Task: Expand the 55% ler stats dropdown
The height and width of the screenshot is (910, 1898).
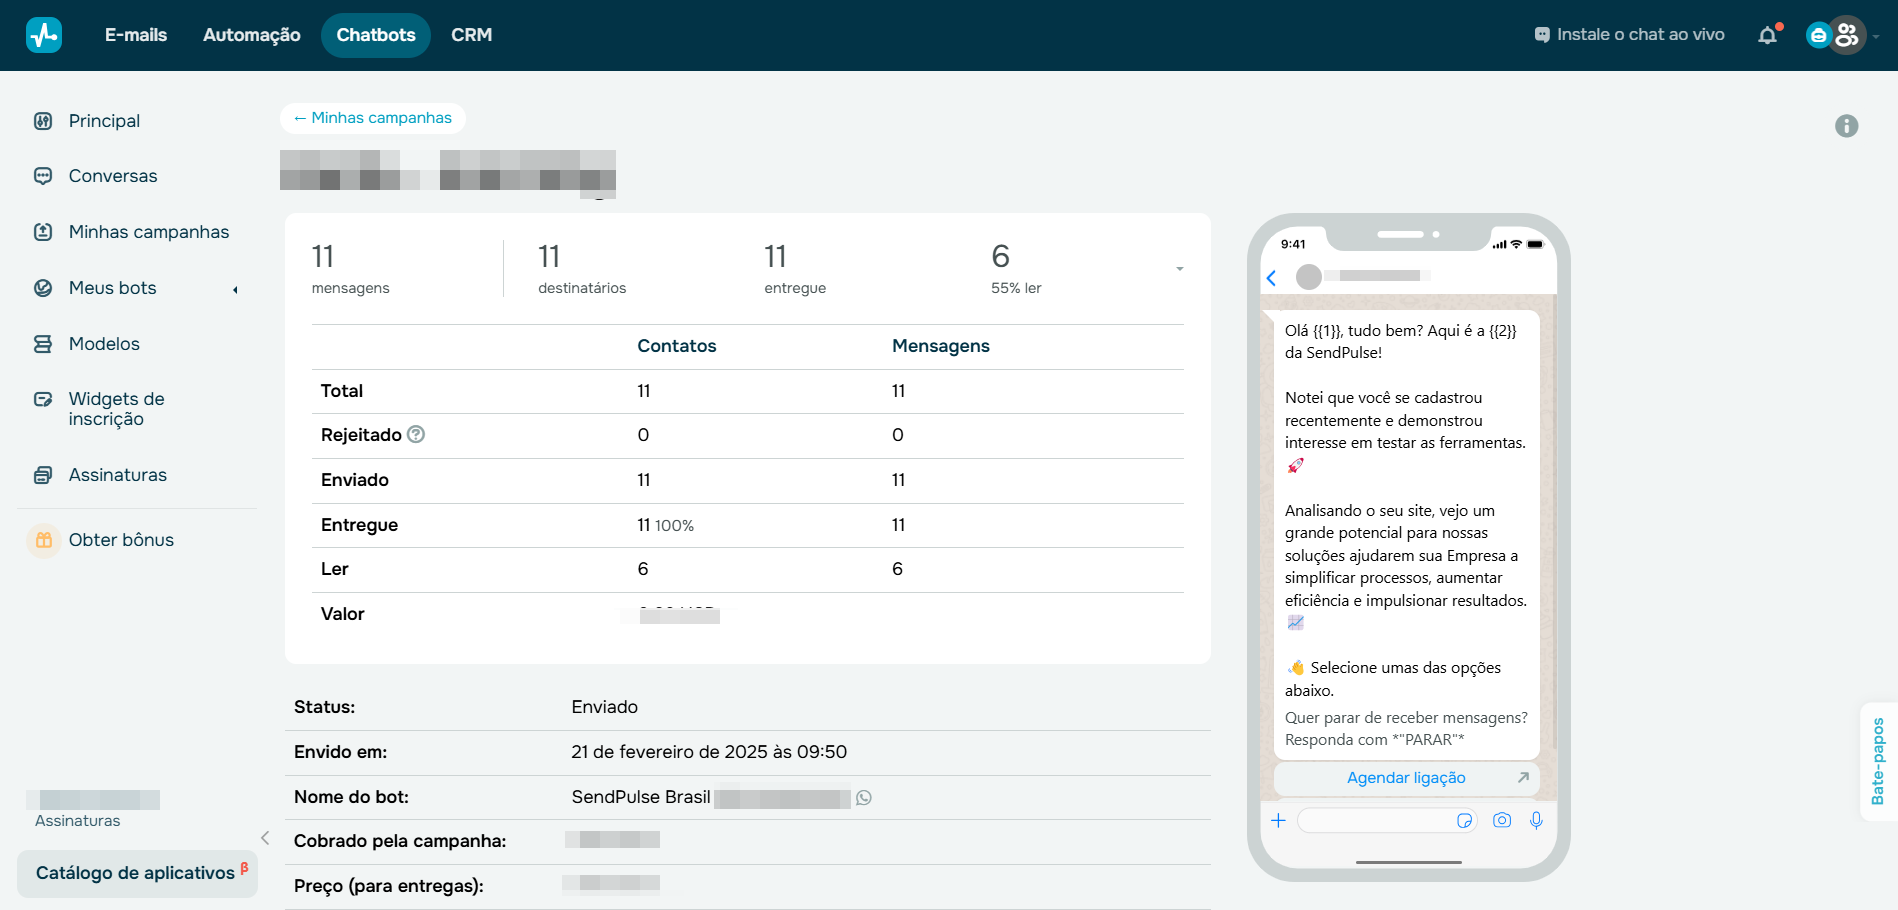Action: point(1179,269)
